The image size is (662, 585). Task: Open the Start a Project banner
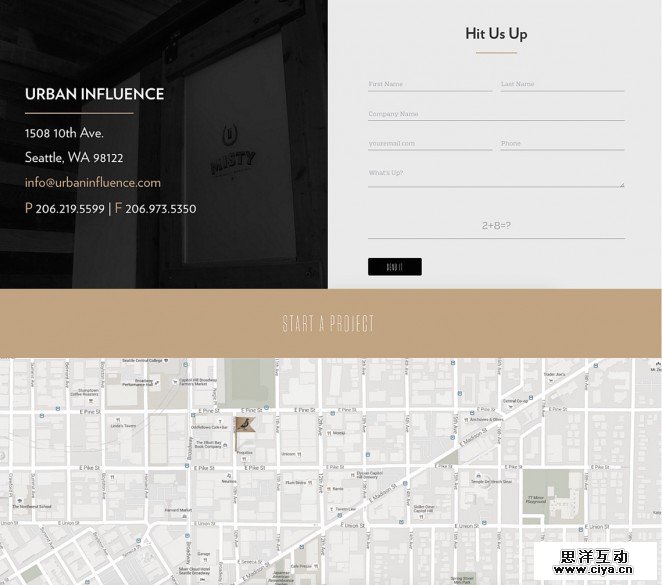329,323
